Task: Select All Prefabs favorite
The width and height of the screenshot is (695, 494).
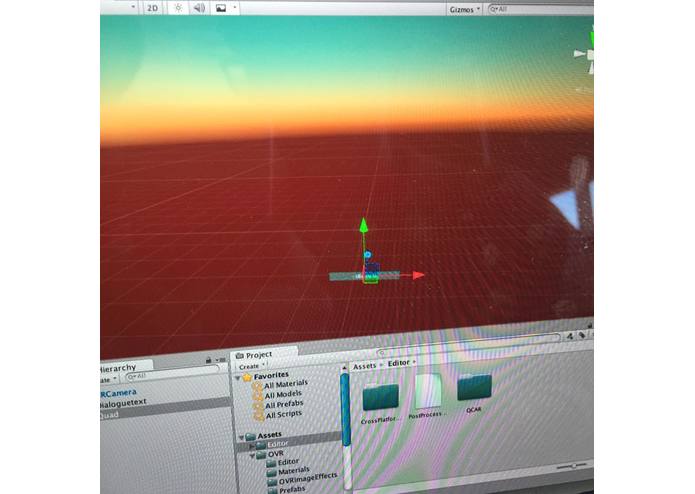Action: (x=284, y=405)
